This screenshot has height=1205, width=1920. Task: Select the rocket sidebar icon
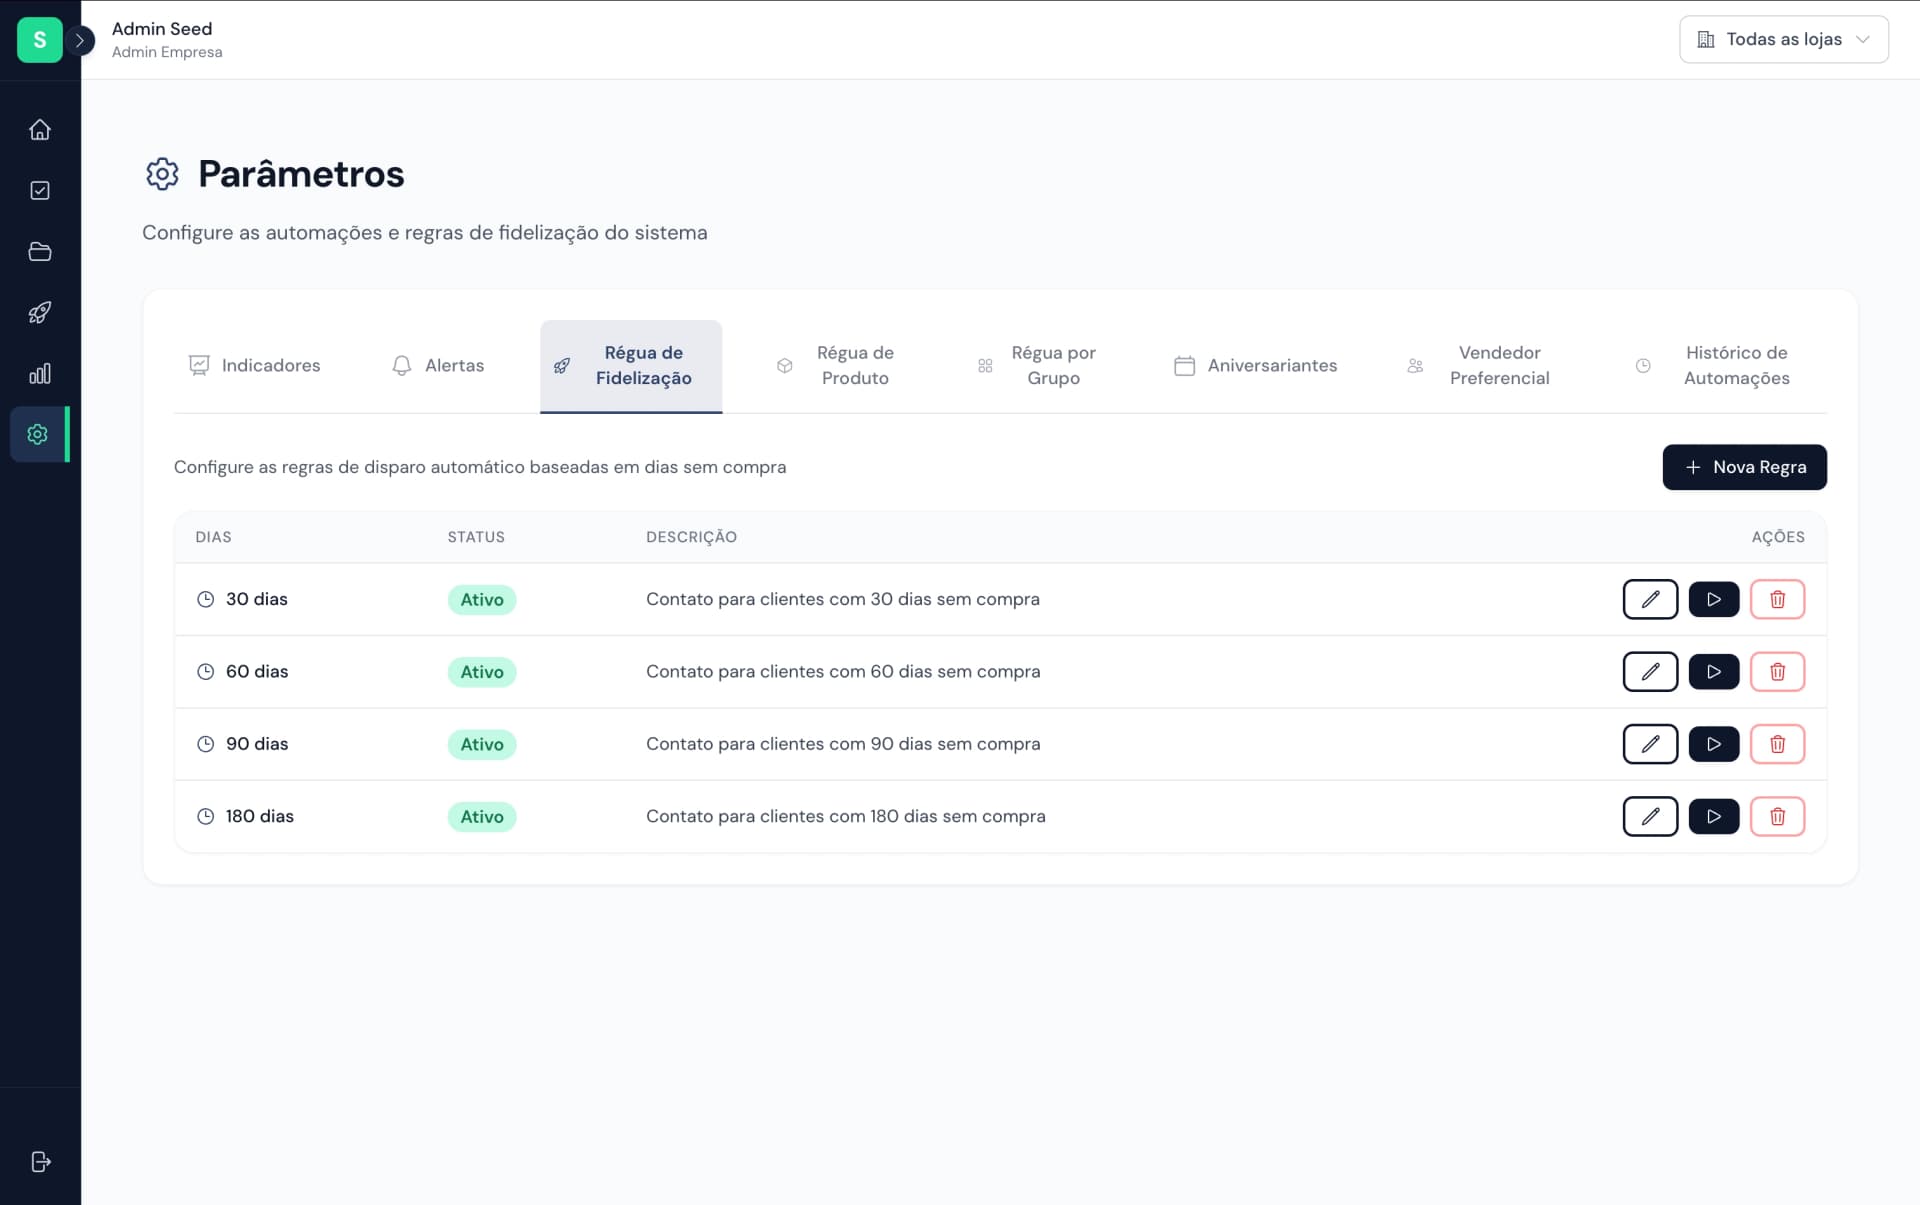(x=40, y=313)
